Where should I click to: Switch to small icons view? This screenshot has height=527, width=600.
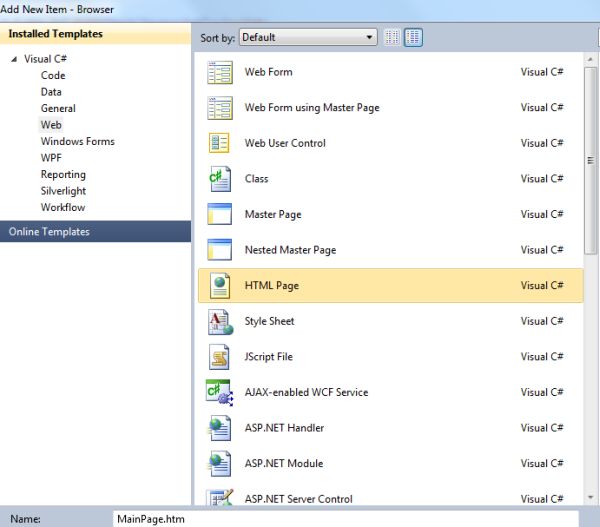(392, 38)
